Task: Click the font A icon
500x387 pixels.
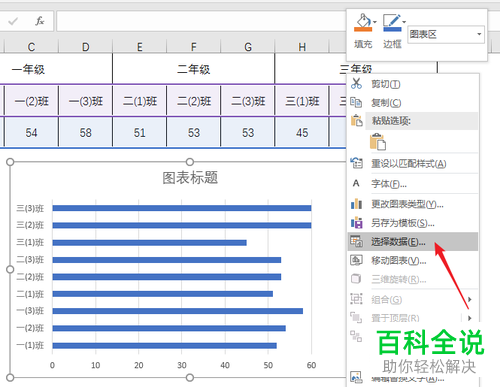Action: [x=356, y=183]
